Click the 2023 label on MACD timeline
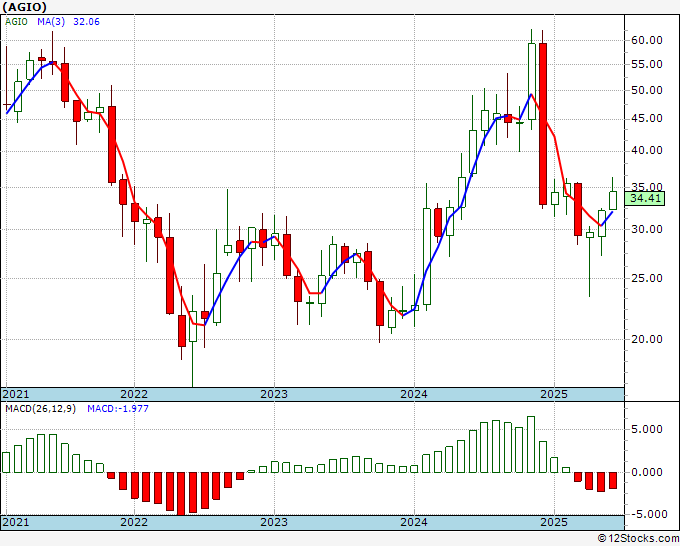The image size is (680, 546). pyautogui.click(x=274, y=522)
